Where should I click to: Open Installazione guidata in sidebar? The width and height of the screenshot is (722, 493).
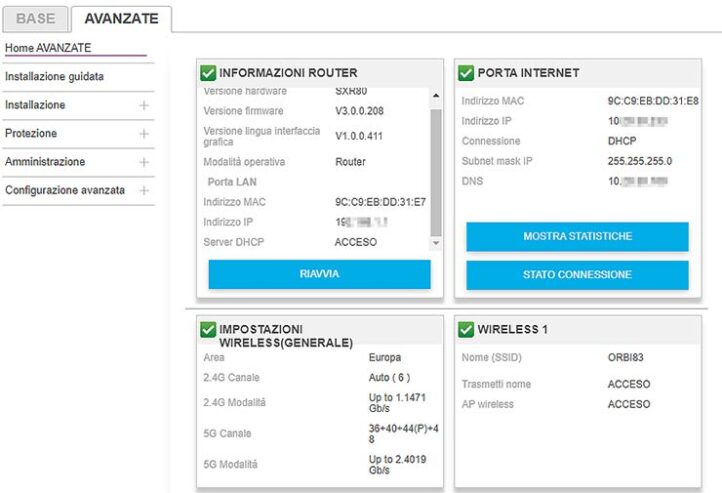pyautogui.click(x=54, y=76)
